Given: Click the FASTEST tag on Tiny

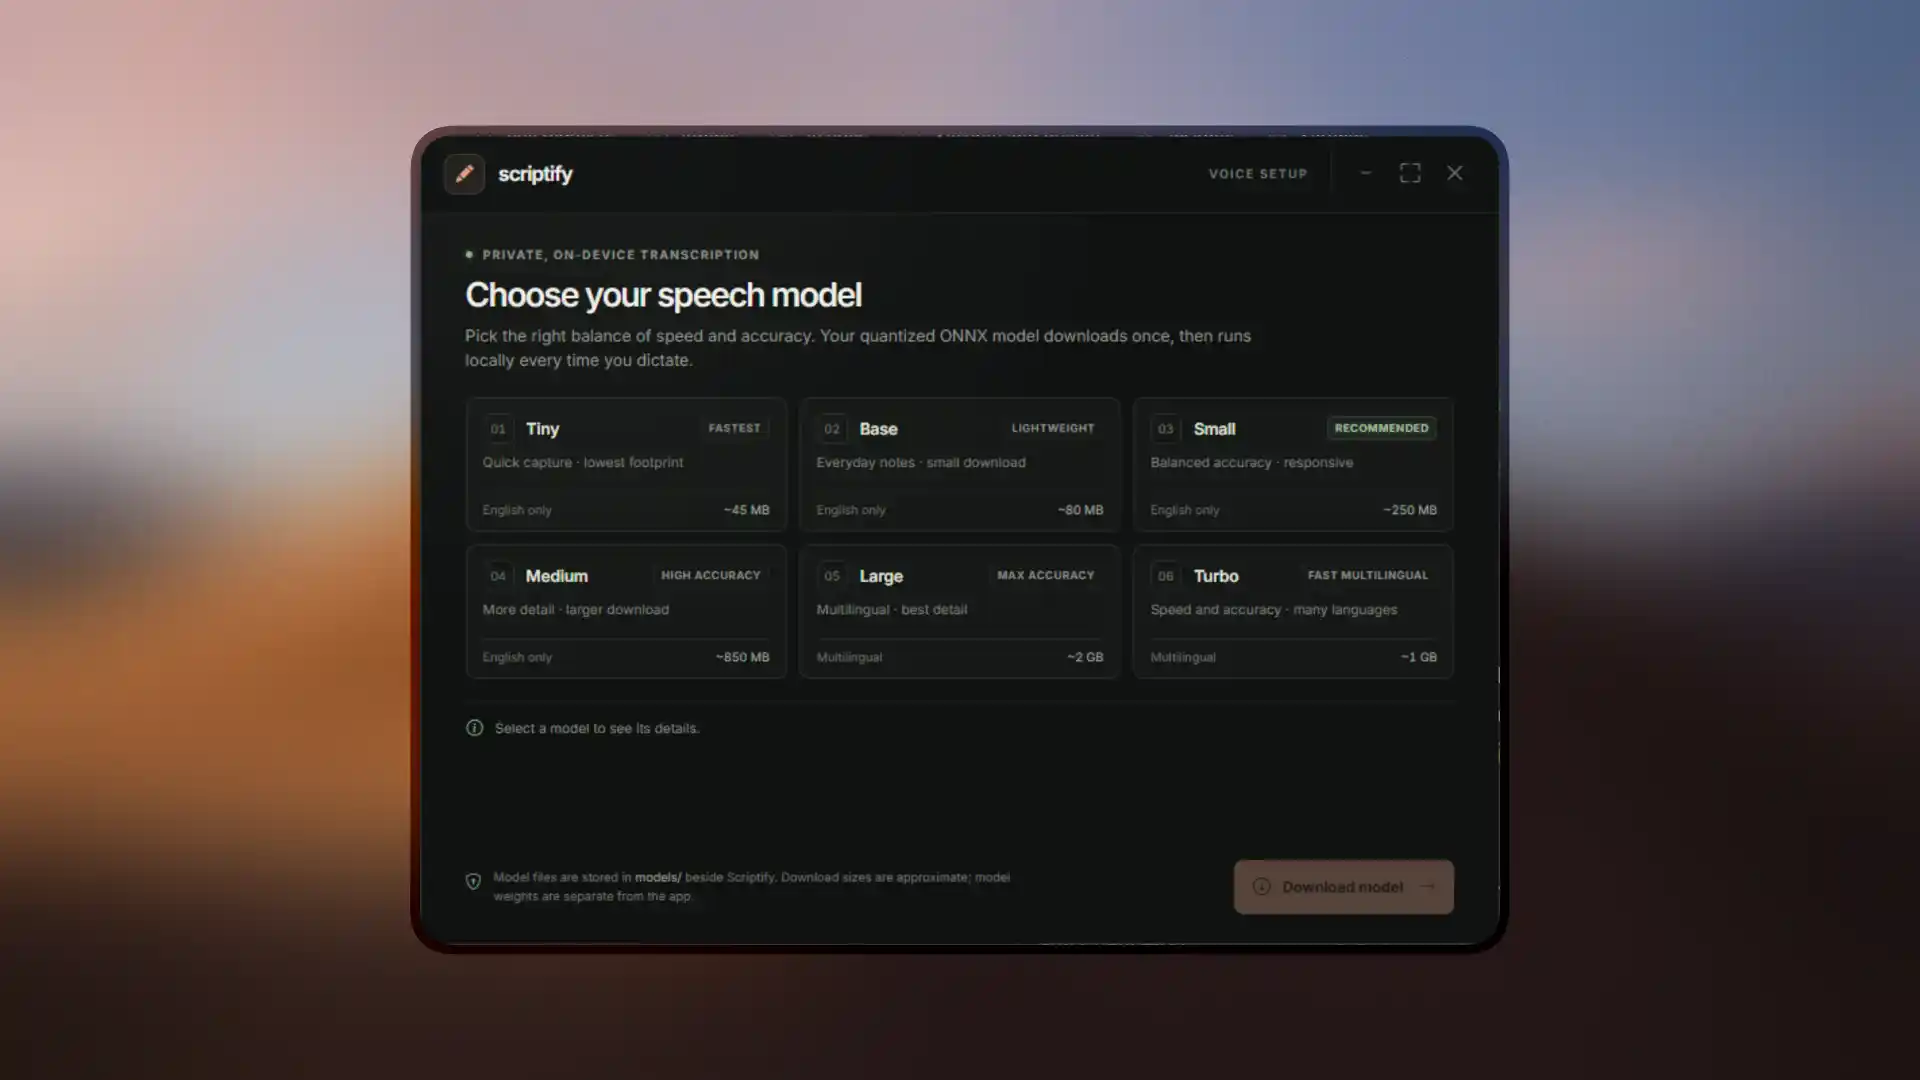Looking at the screenshot, I should [x=735, y=428].
